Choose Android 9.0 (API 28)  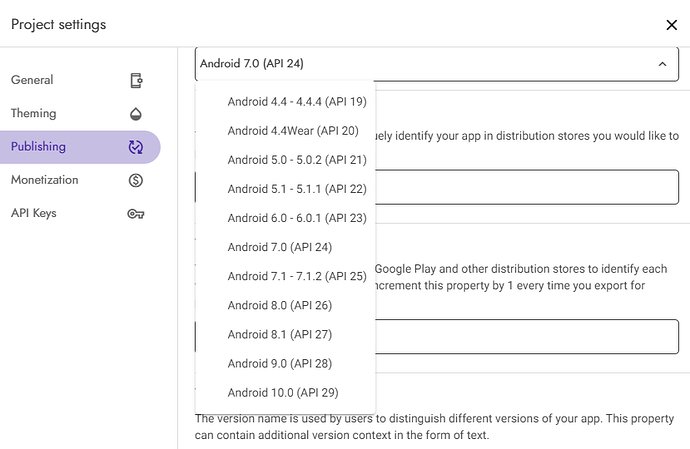(285, 363)
